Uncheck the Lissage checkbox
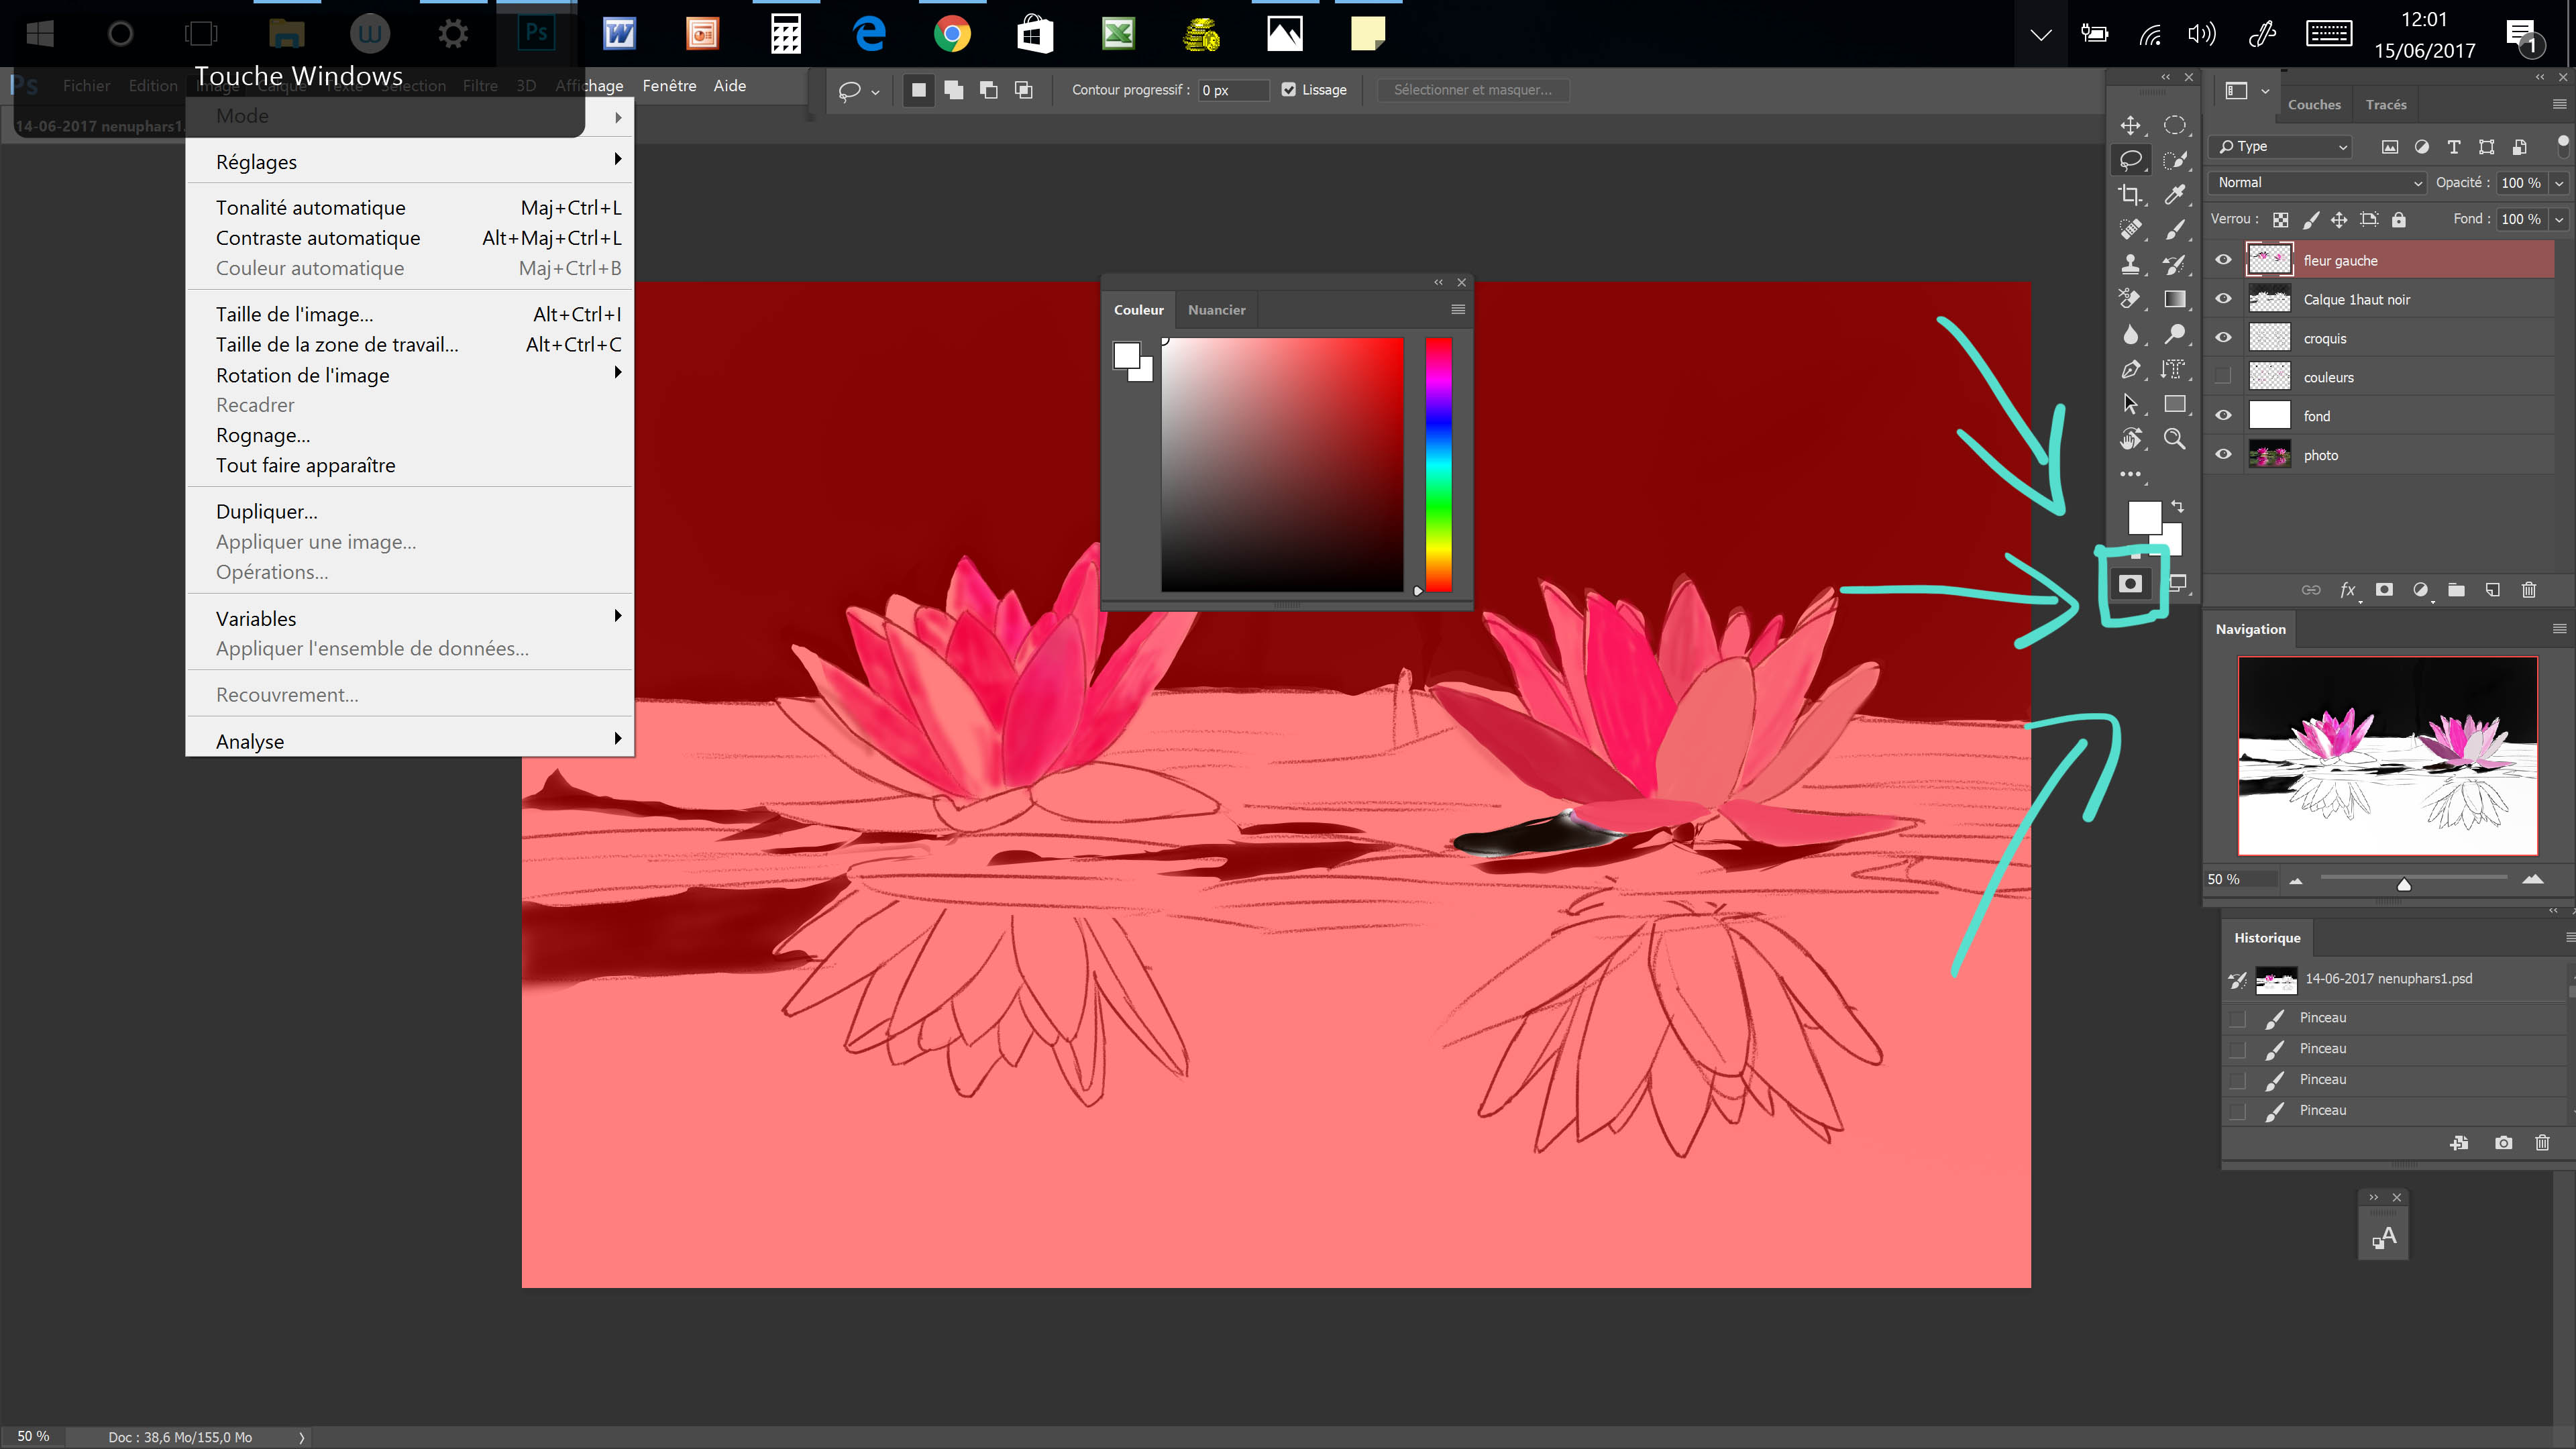Image resolution: width=2576 pixels, height=1449 pixels. [x=1289, y=90]
